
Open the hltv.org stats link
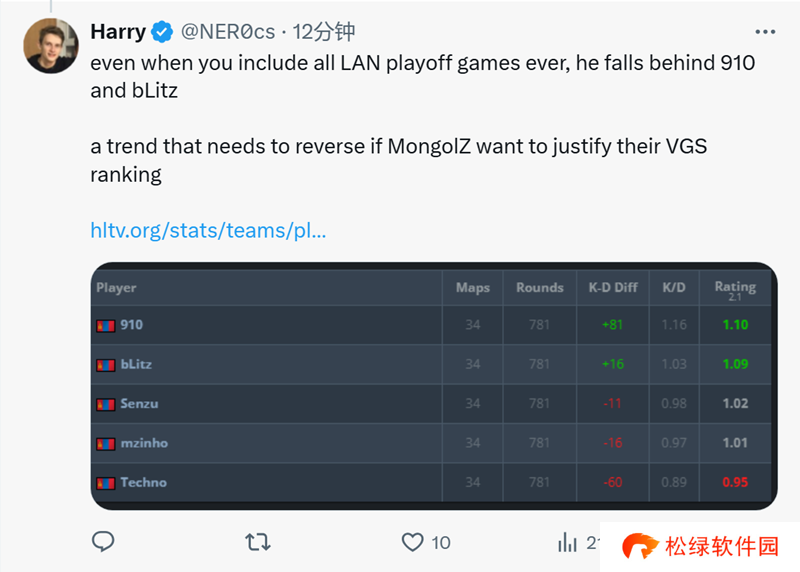(x=208, y=231)
